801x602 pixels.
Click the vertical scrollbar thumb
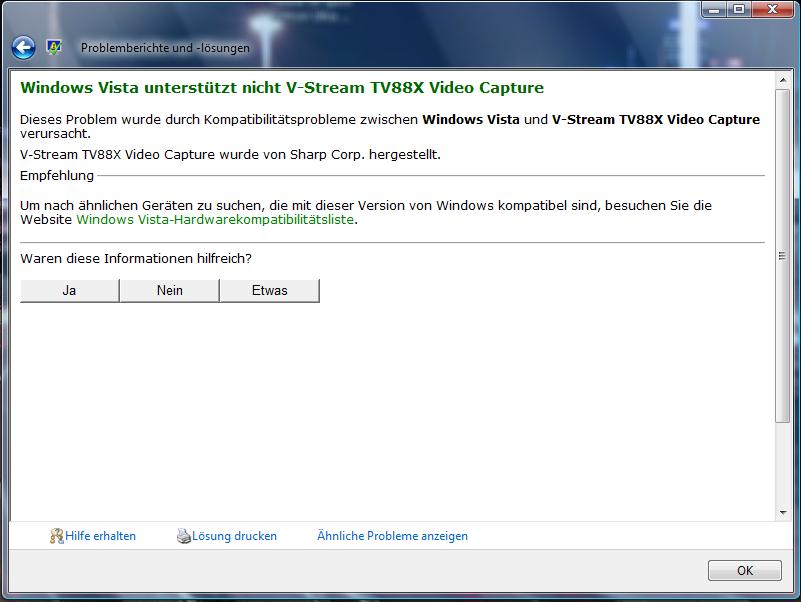click(x=783, y=256)
